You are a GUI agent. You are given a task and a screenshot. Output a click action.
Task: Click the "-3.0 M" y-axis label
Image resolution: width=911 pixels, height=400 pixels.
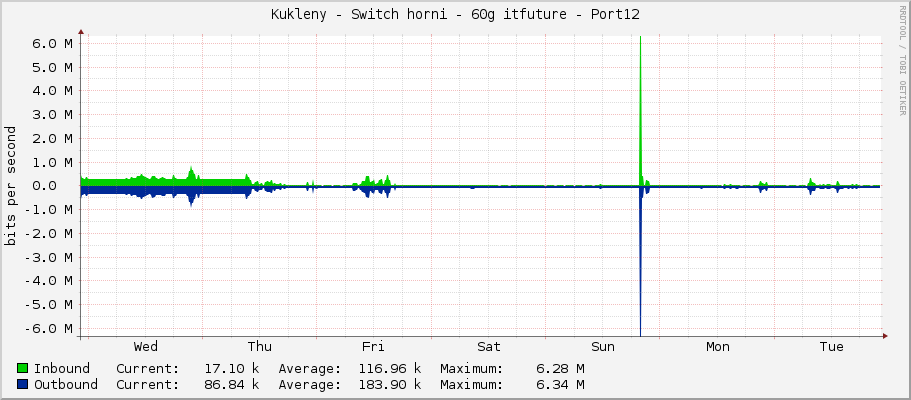(x=49, y=258)
